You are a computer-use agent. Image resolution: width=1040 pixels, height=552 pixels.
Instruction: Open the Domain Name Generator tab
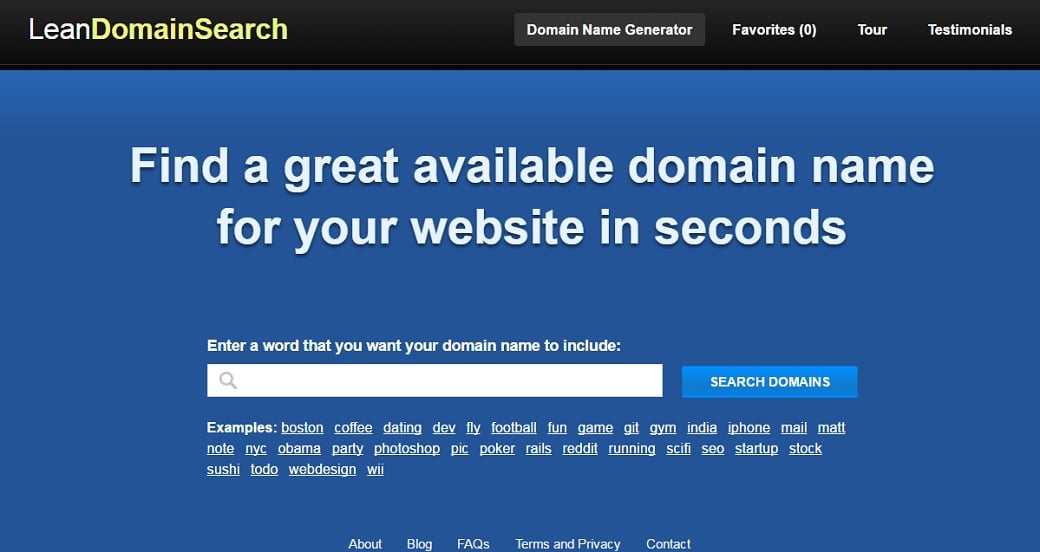click(609, 30)
